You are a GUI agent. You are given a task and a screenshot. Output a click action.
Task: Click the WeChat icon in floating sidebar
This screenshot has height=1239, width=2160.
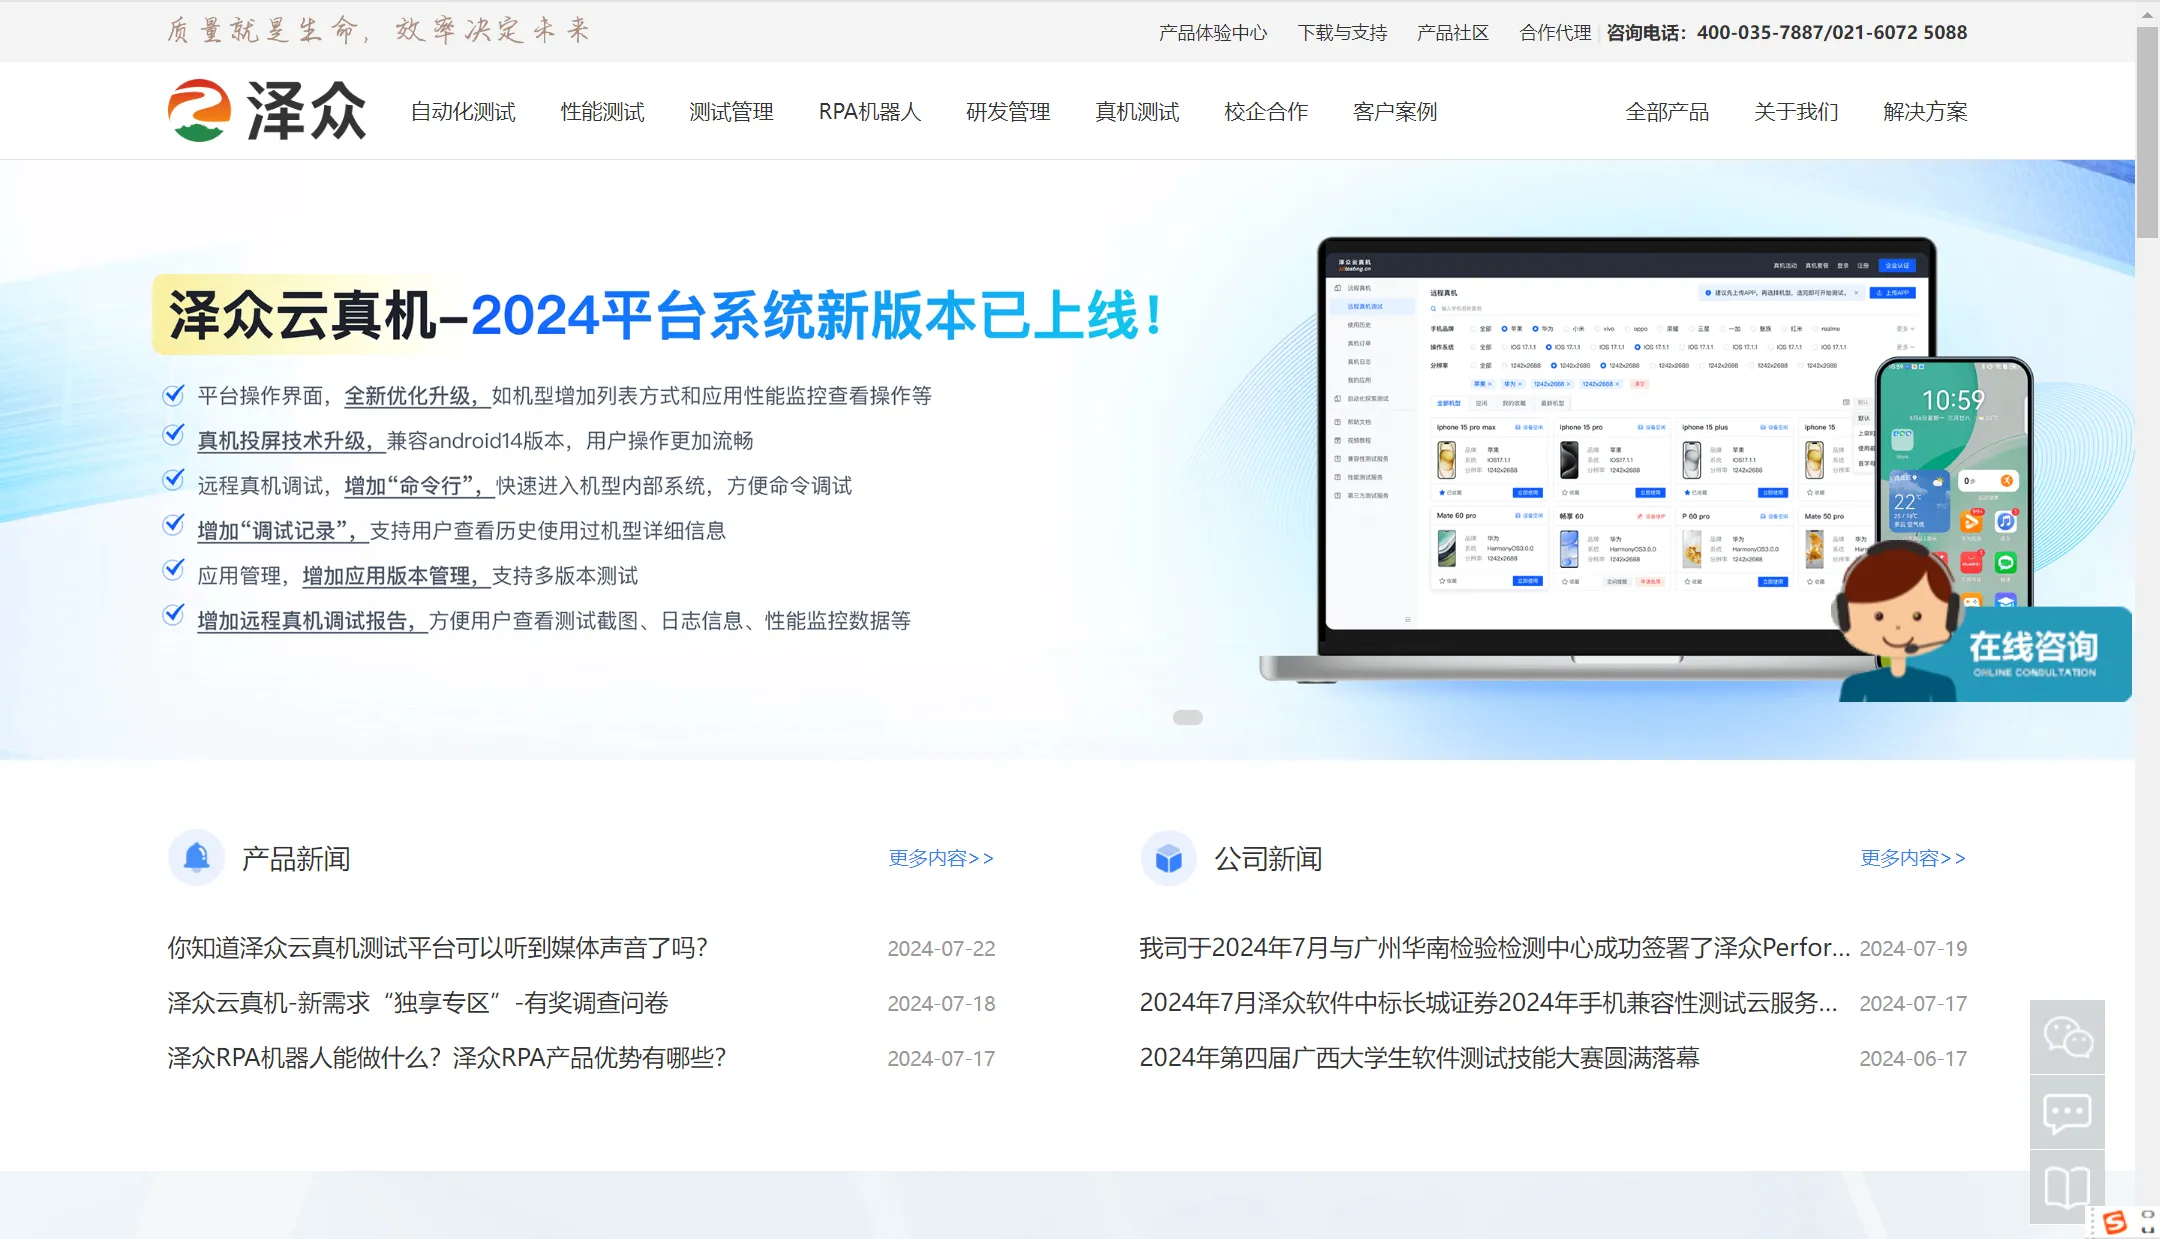2067,1037
